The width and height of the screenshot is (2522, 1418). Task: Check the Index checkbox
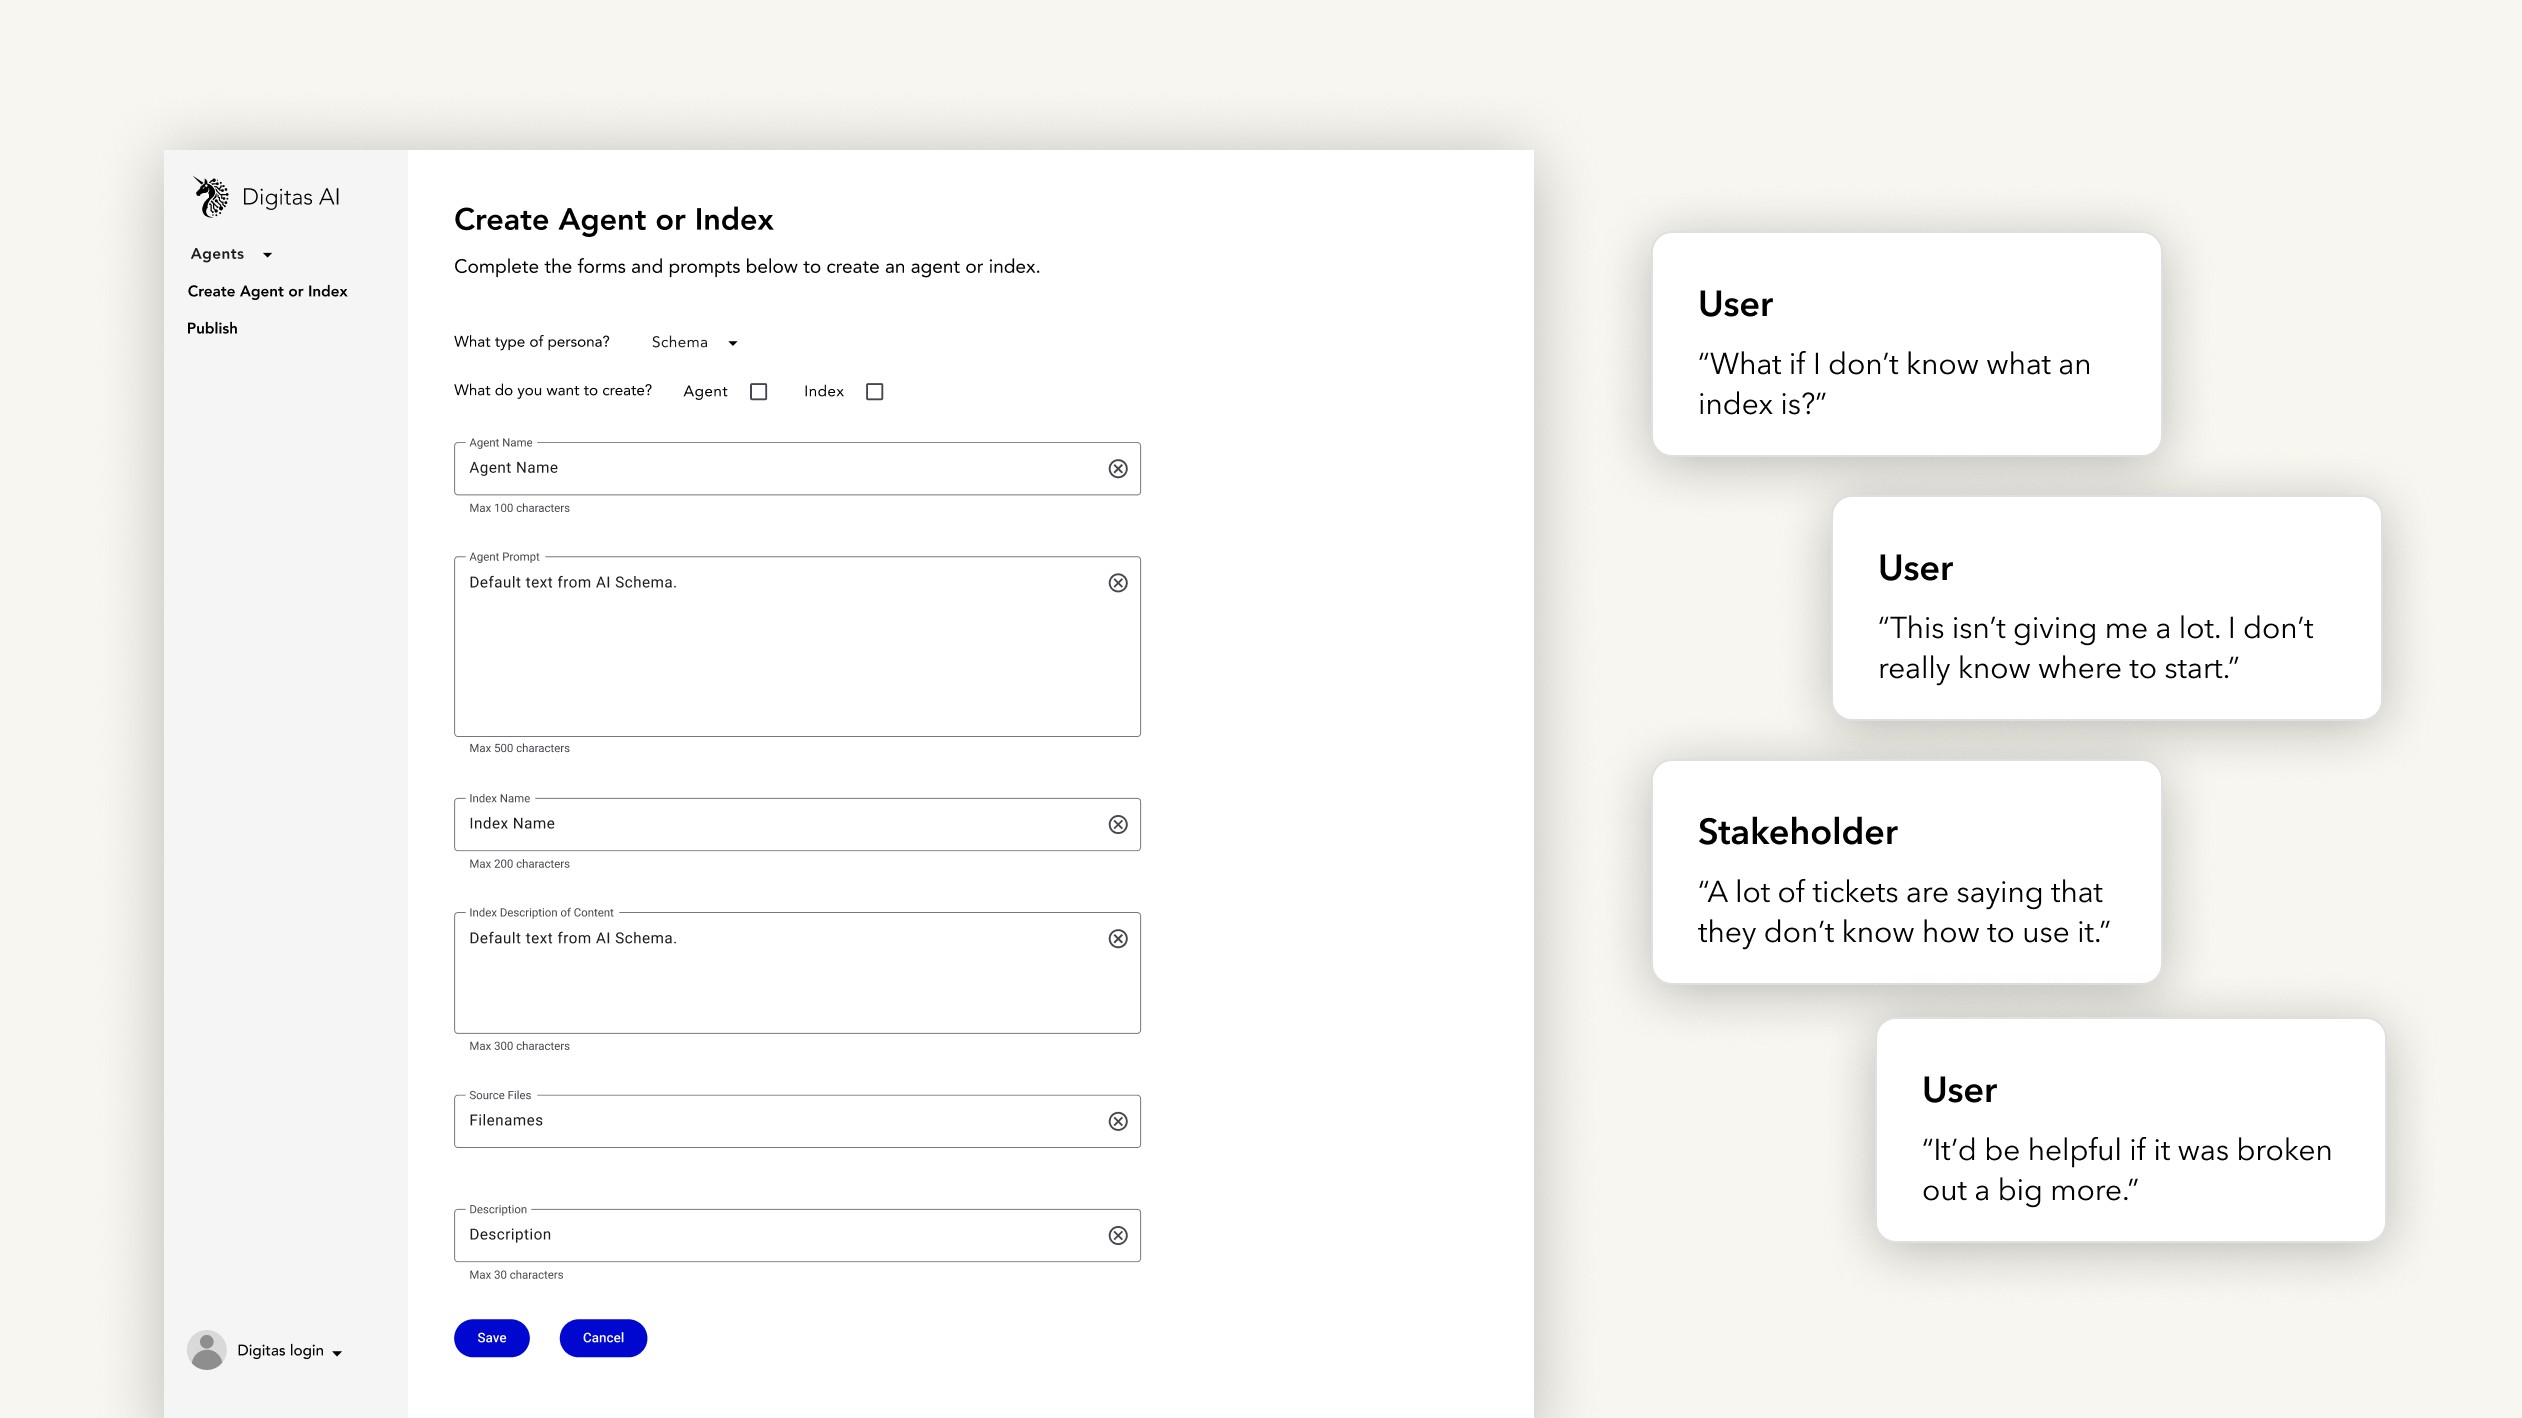click(x=875, y=392)
